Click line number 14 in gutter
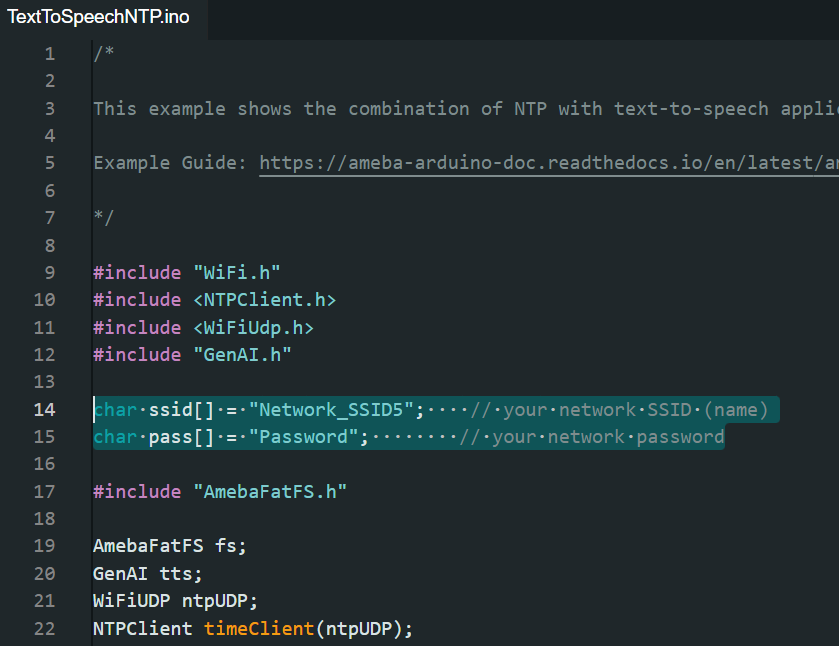 (x=44, y=409)
